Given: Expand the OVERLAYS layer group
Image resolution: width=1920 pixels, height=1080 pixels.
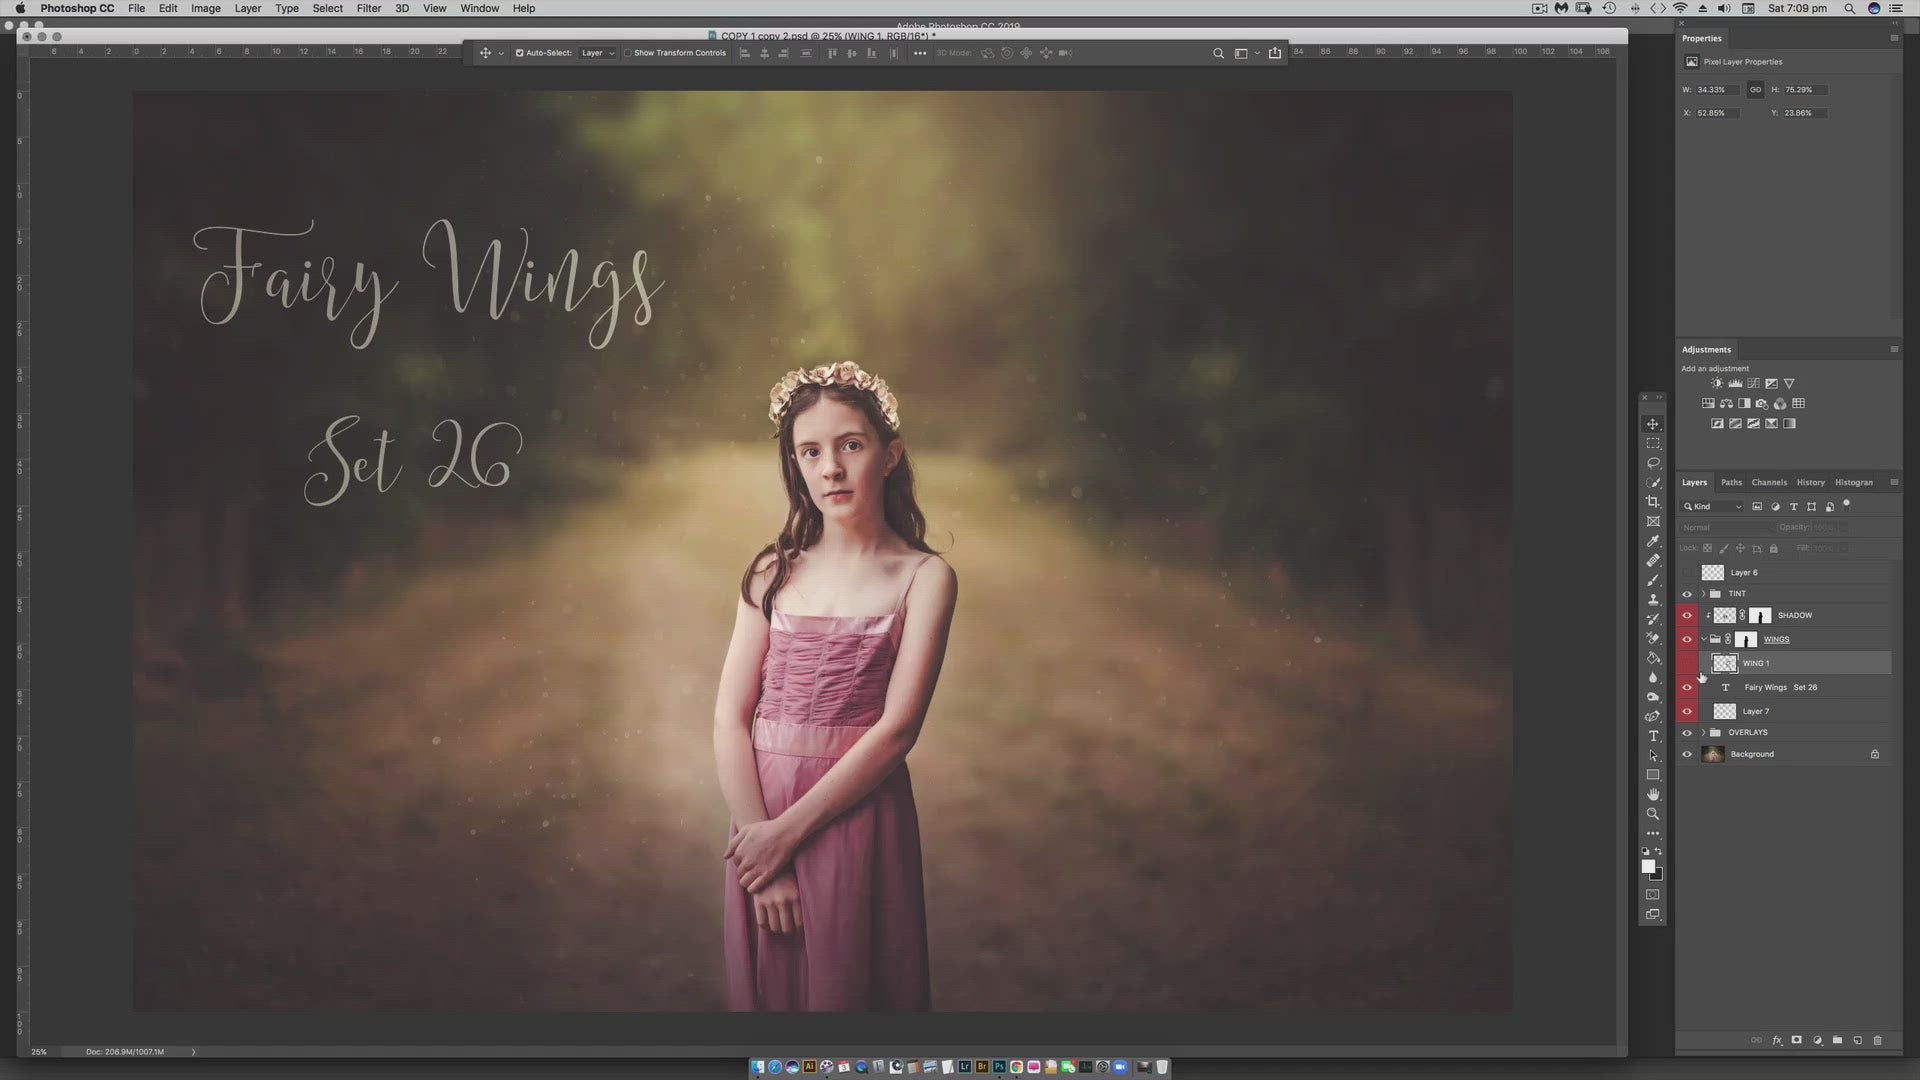Looking at the screenshot, I should [1703, 733].
